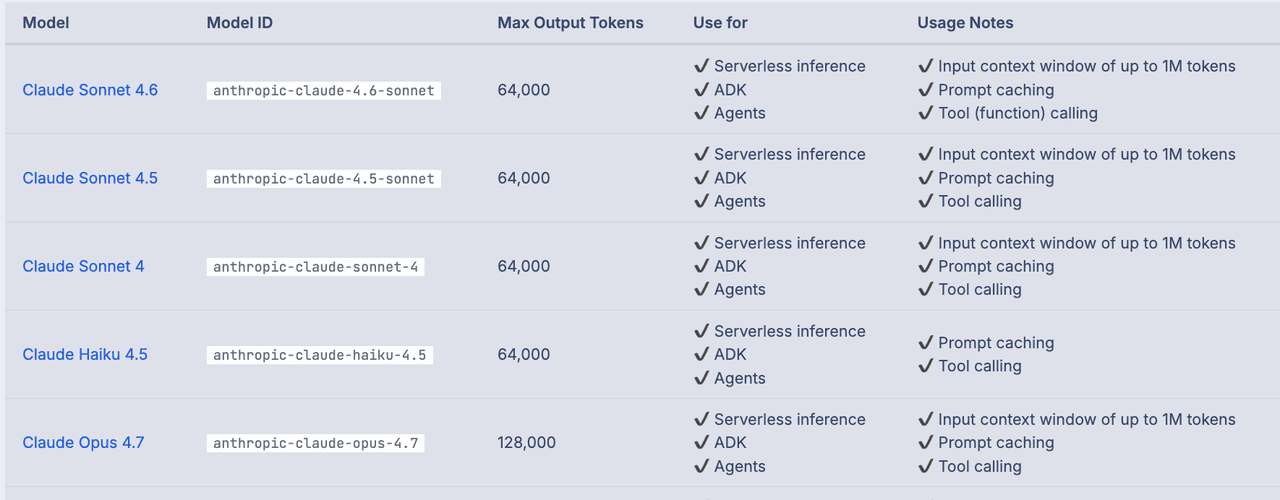Click the Agents checkmark in the Claude Sonnet 4 row
The image size is (1280, 500).
pos(701,289)
